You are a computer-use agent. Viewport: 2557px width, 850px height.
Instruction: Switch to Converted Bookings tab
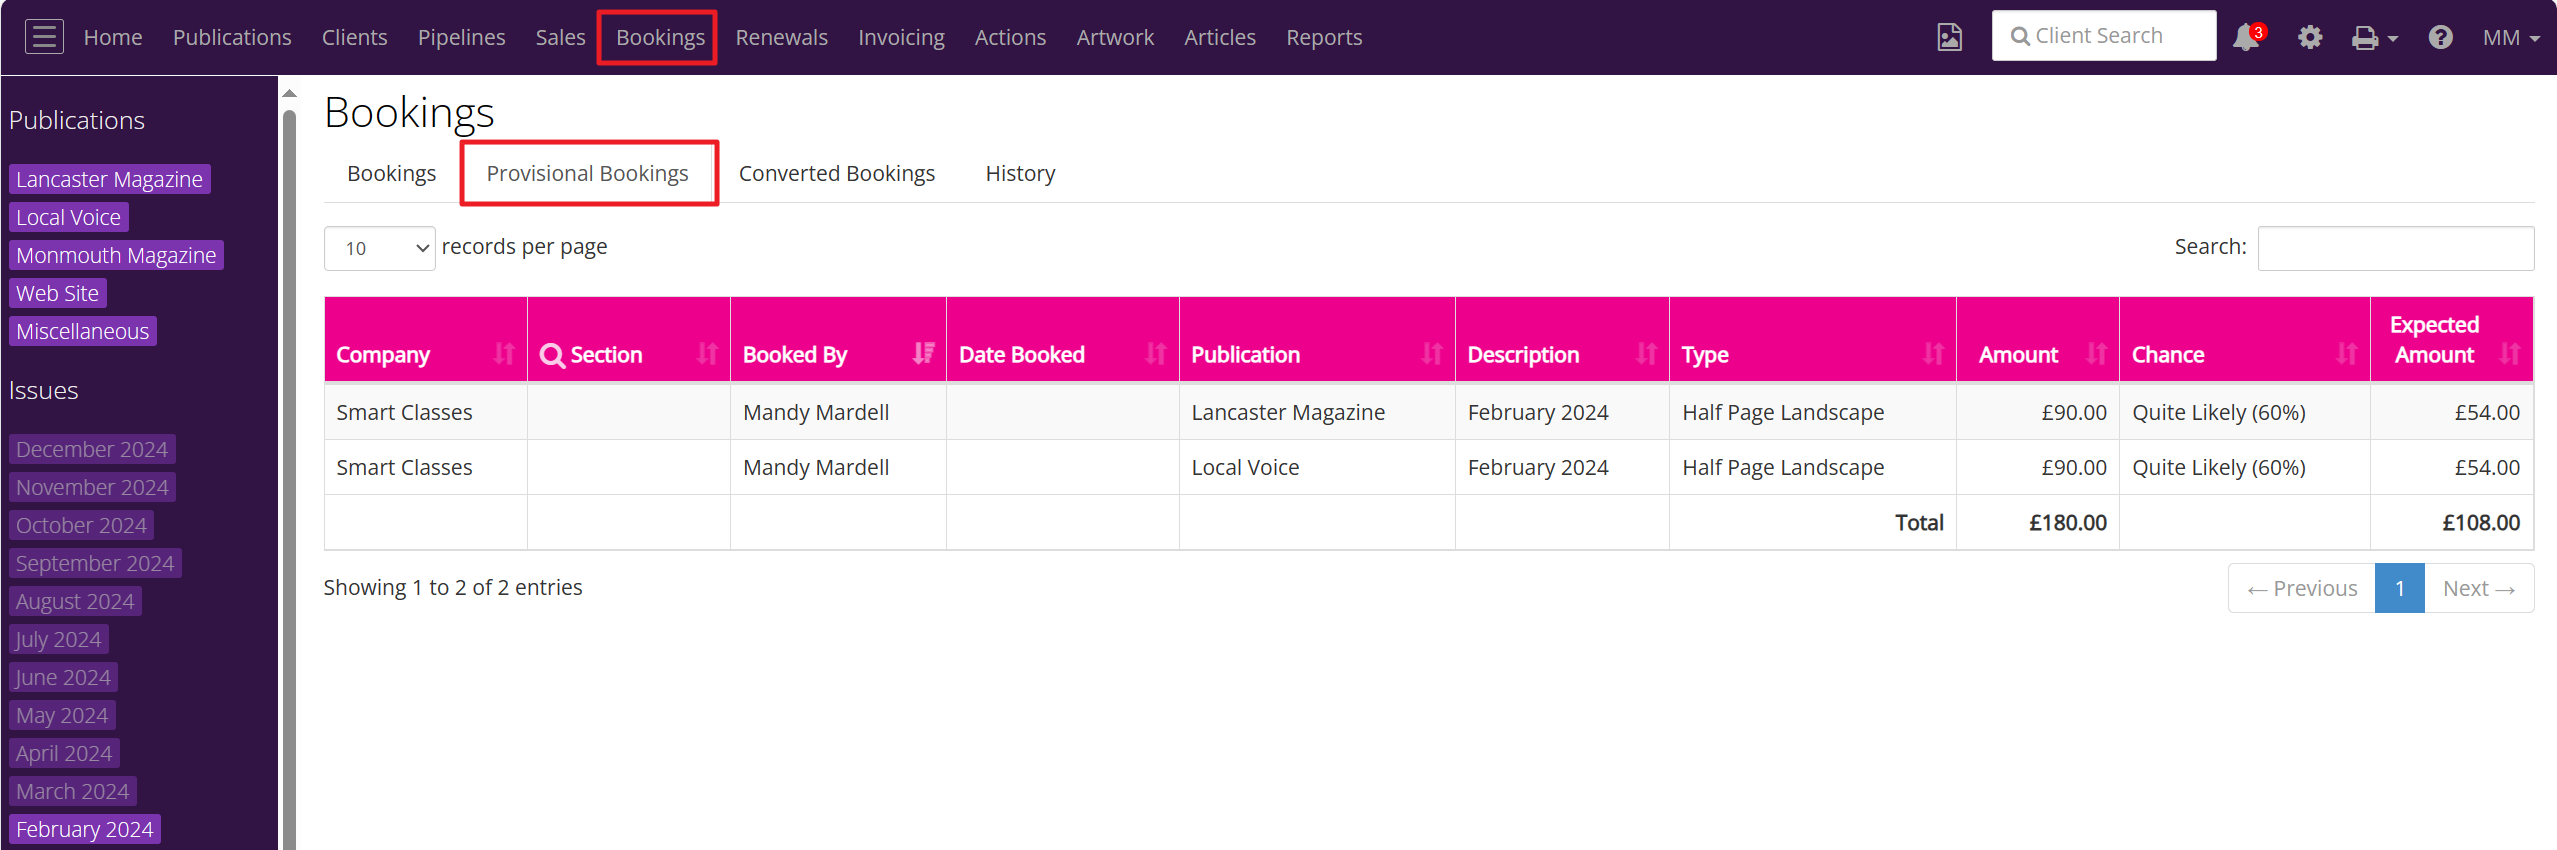pyautogui.click(x=837, y=173)
